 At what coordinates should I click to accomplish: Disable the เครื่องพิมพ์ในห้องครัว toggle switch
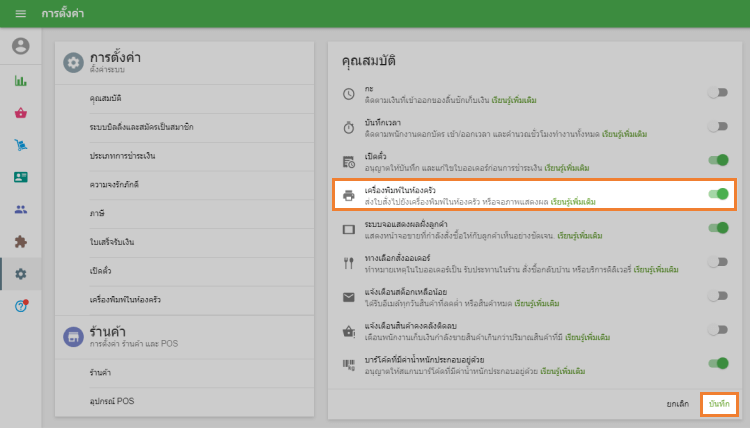point(717,194)
